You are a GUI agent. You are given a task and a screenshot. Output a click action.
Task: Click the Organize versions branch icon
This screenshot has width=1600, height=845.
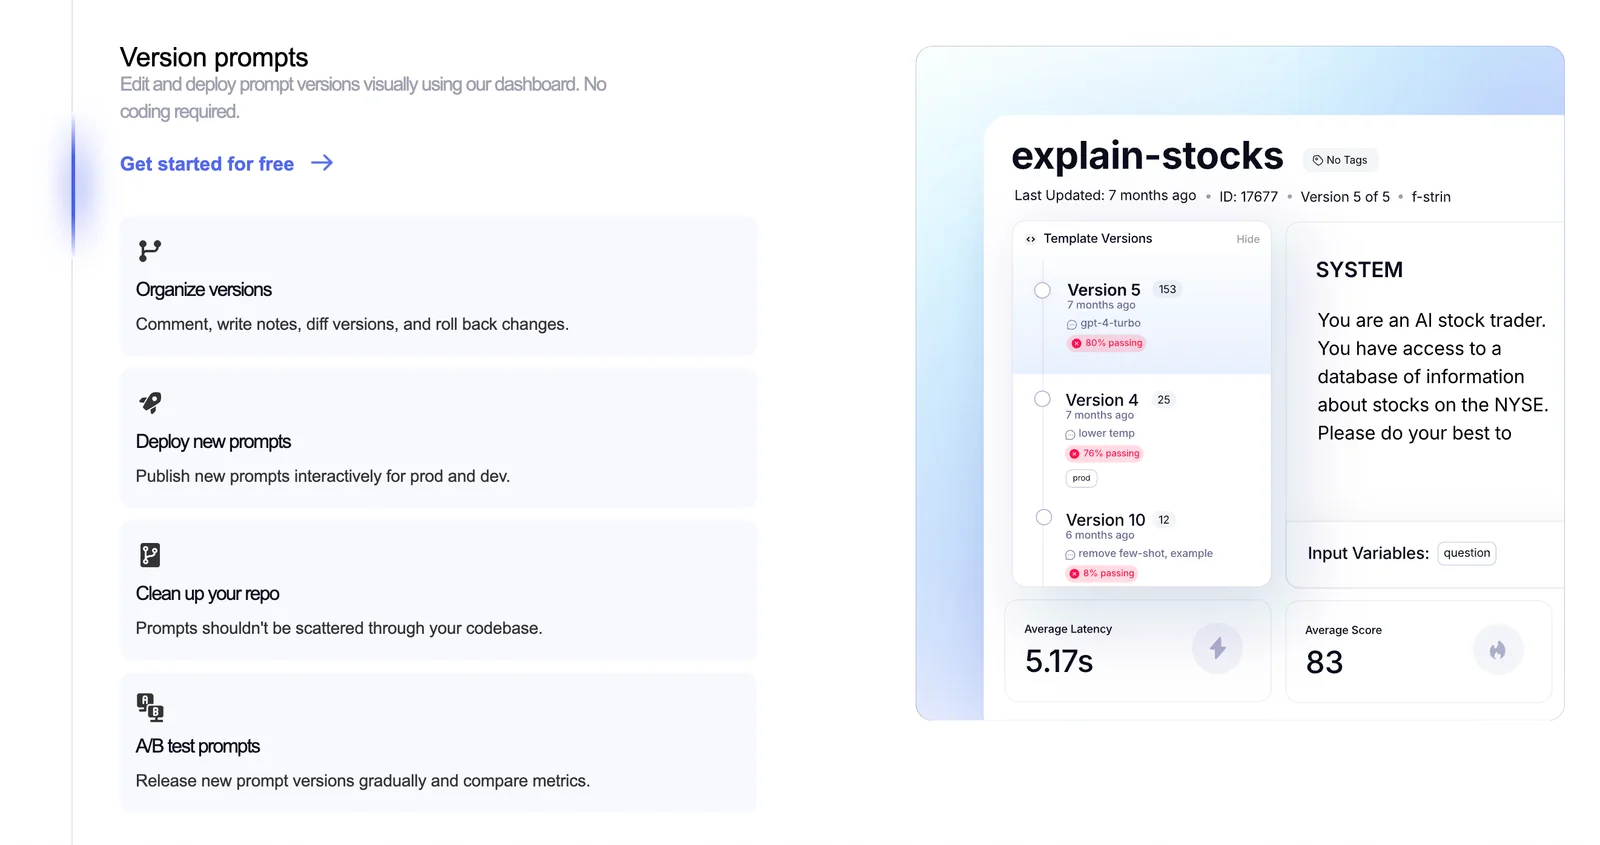[150, 250]
